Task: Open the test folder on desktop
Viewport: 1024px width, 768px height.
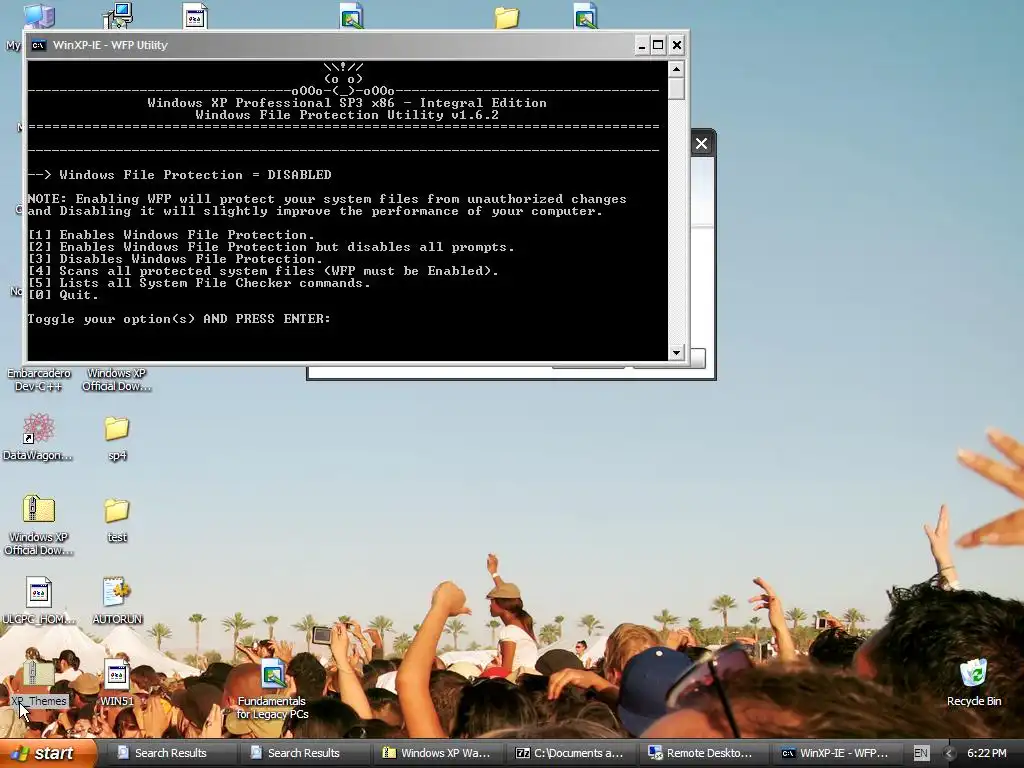Action: click(117, 519)
